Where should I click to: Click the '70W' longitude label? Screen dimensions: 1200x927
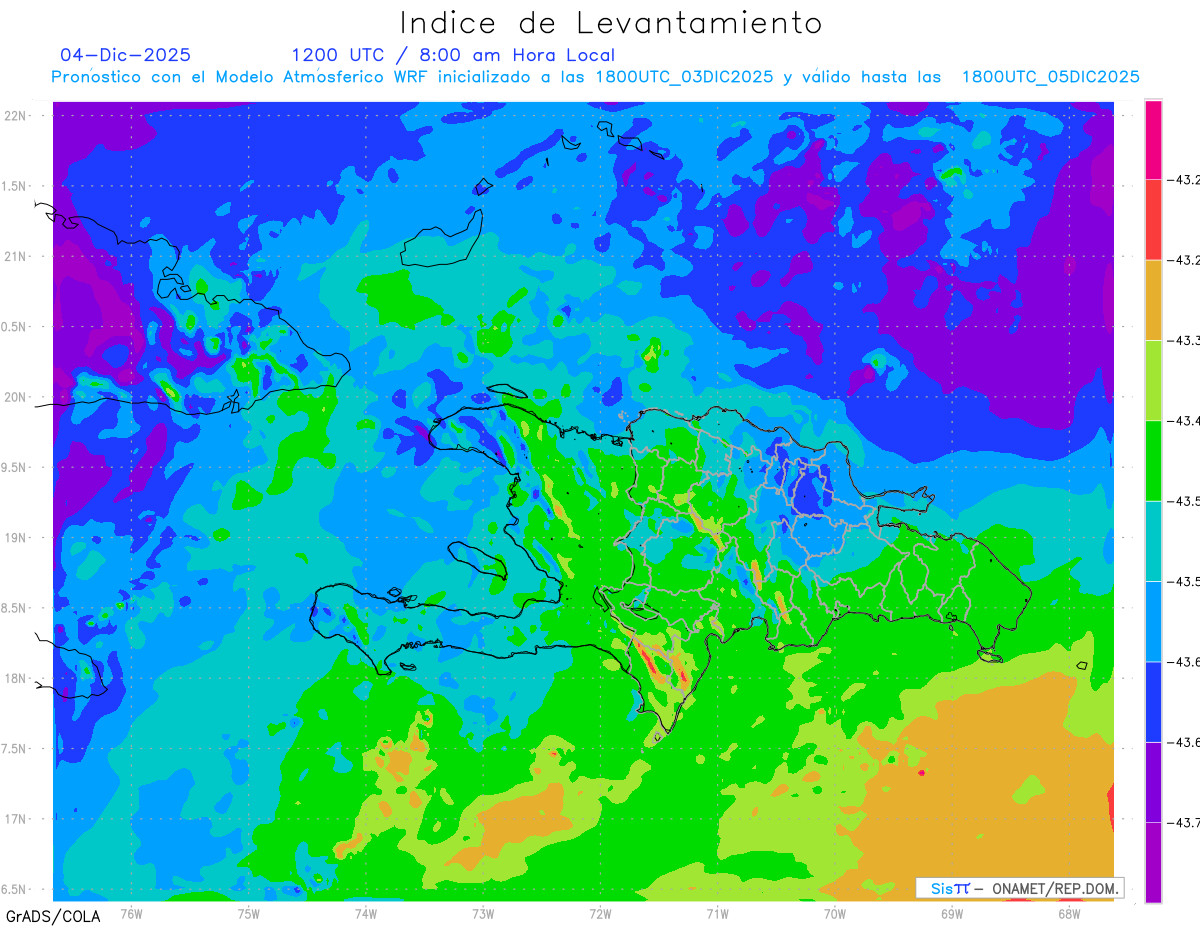tap(835, 913)
